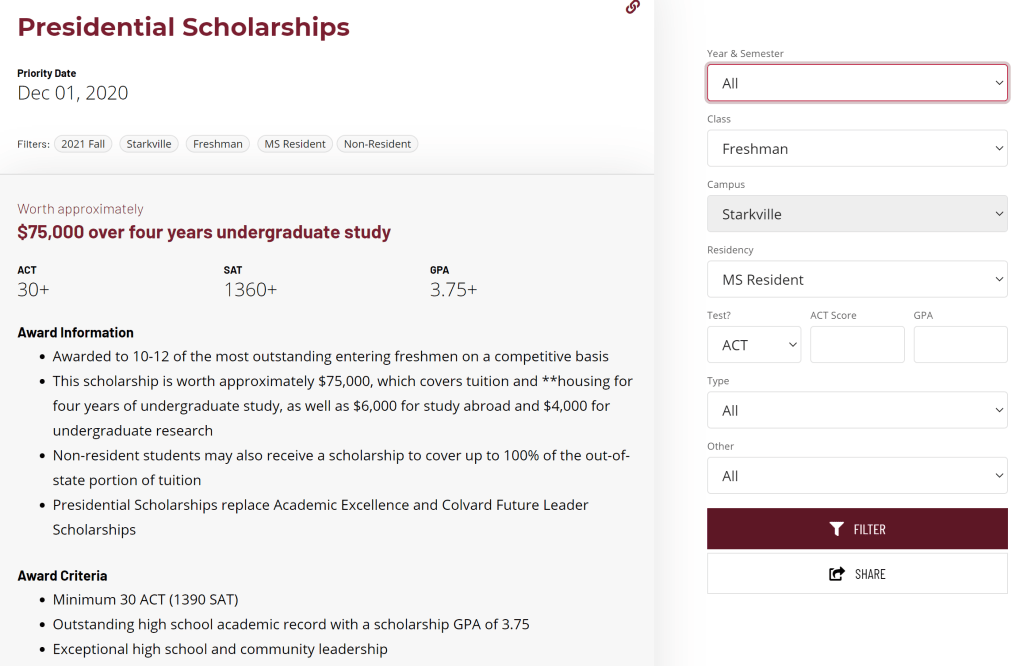Open the Year & Semester dropdown
Image resolution: width=1023 pixels, height=666 pixels.
pyautogui.click(x=857, y=83)
